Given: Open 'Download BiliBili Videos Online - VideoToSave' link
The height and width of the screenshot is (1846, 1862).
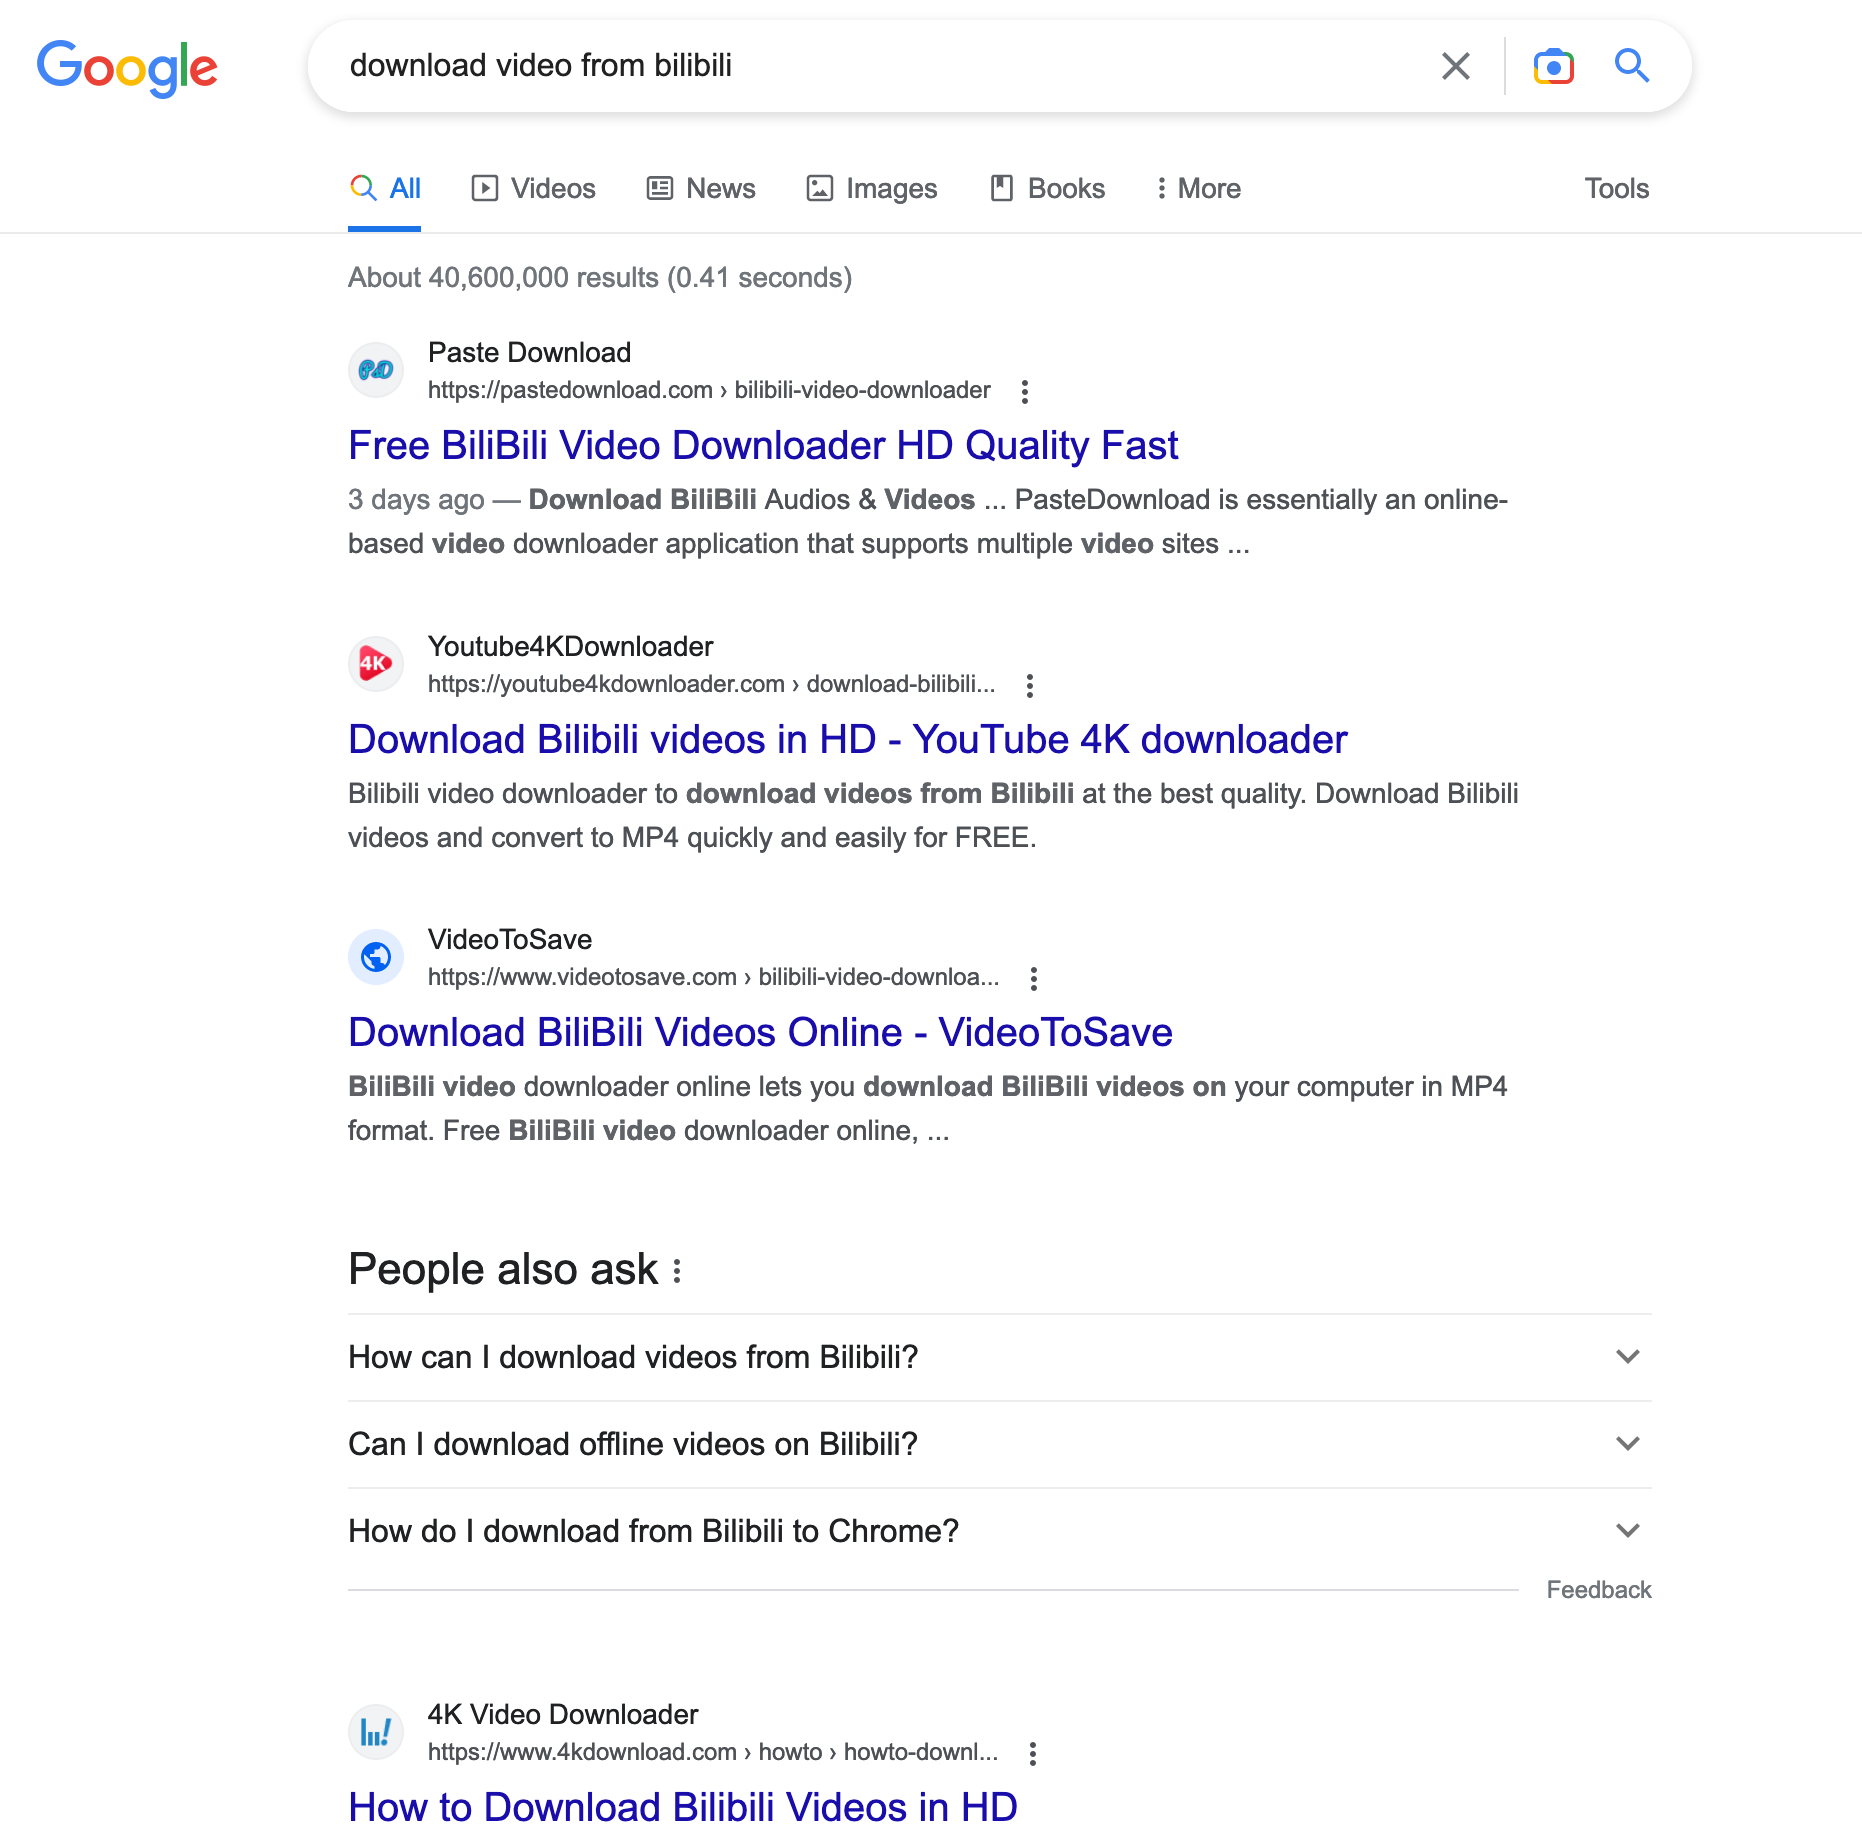Looking at the screenshot, I should (760, 1033).
